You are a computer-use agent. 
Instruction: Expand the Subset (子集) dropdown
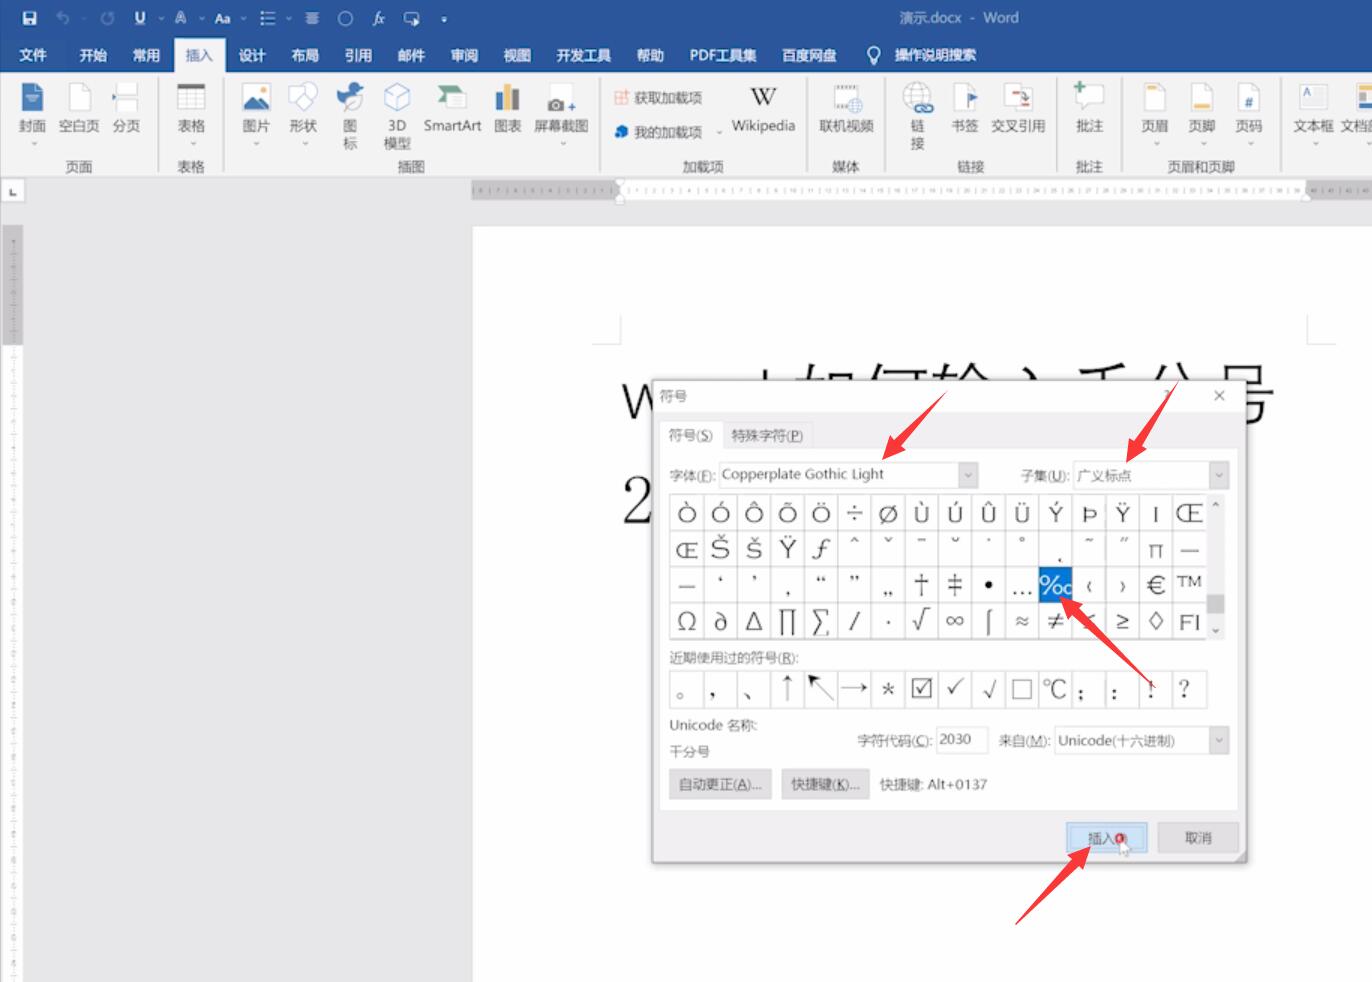click(1218, 475)
